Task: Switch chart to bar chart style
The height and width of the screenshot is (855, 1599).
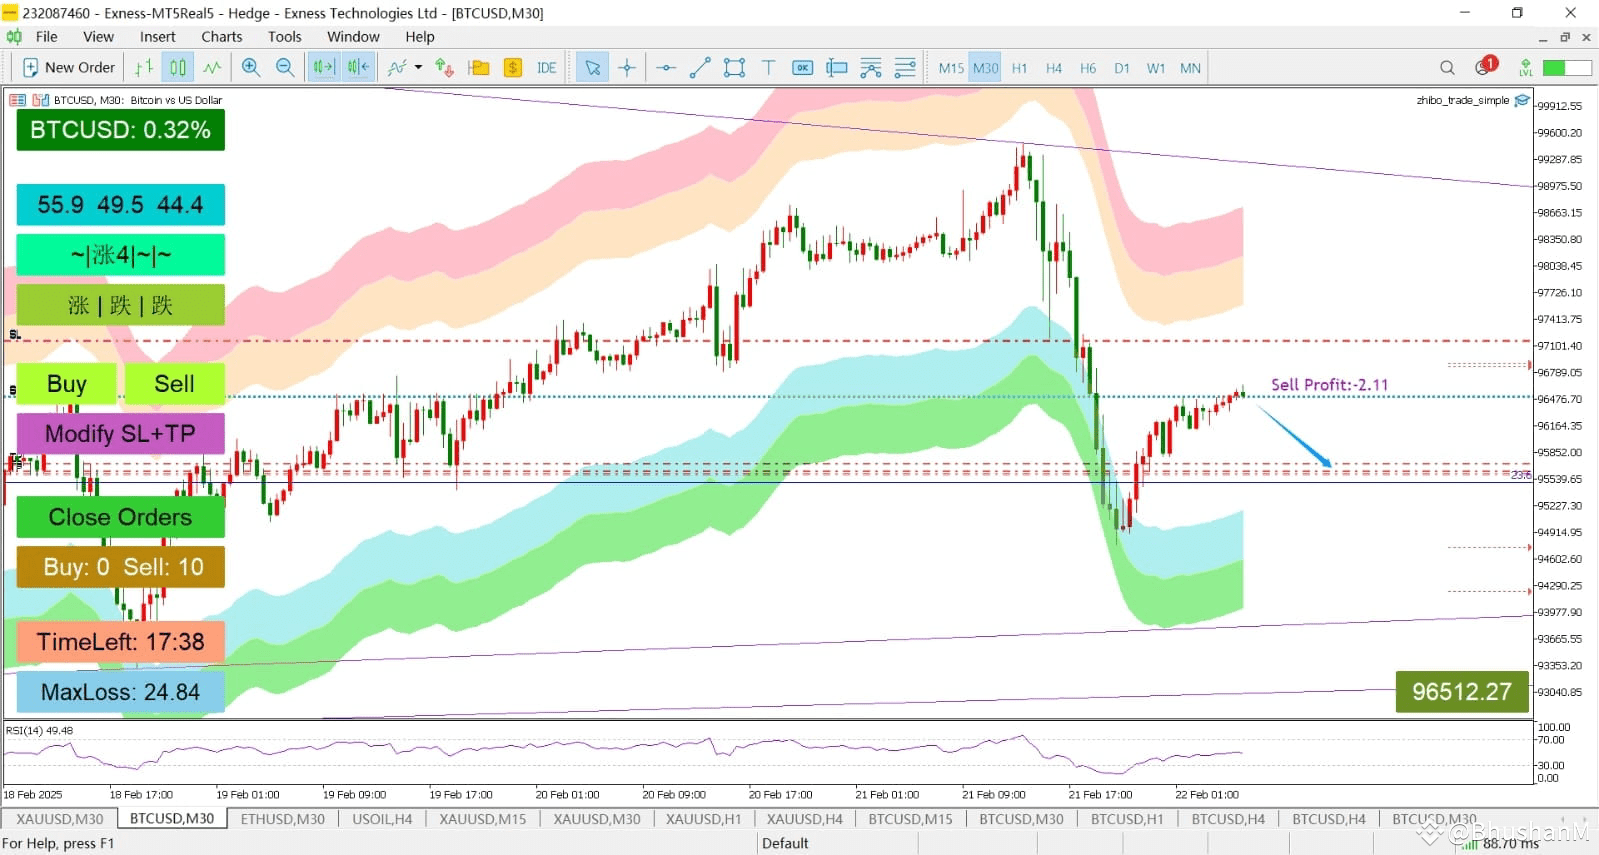Action: coord(144,68)
